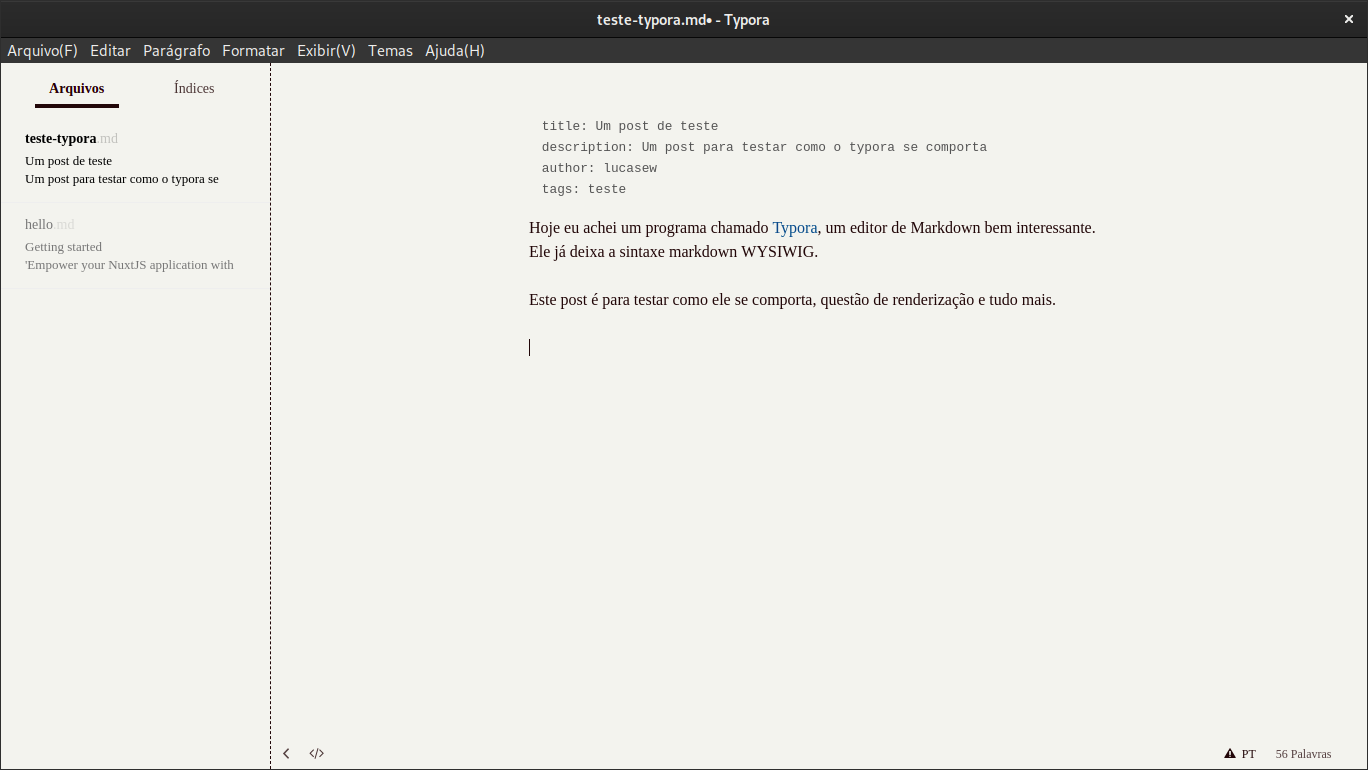
Task: Open the Ajuda(H) menu
Action: 455,51
